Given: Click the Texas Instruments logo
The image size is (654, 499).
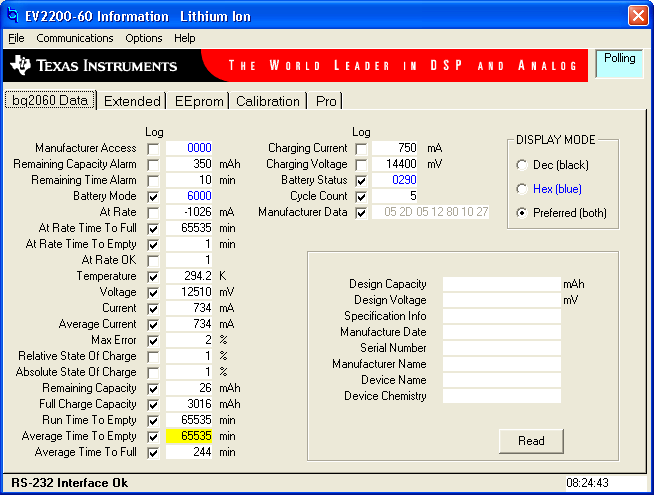Looking at the screenshot, I should pyautogui.click(x=94, y=66).
